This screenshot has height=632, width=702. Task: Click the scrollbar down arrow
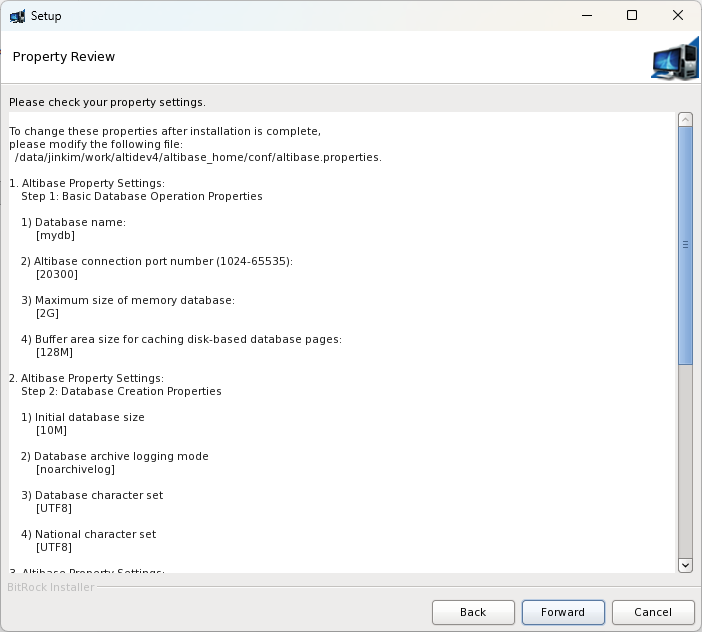click(x=685, y=565)
